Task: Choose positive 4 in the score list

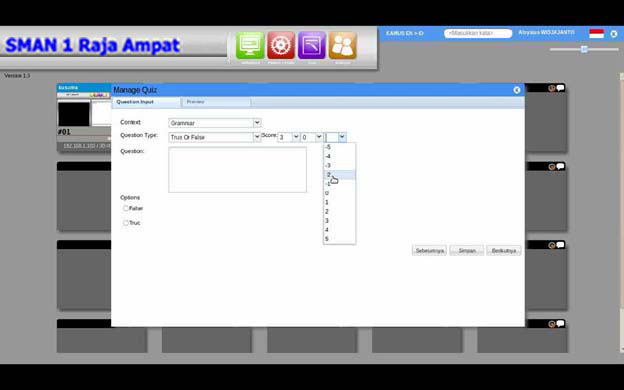Action: [x=339, y=230]
